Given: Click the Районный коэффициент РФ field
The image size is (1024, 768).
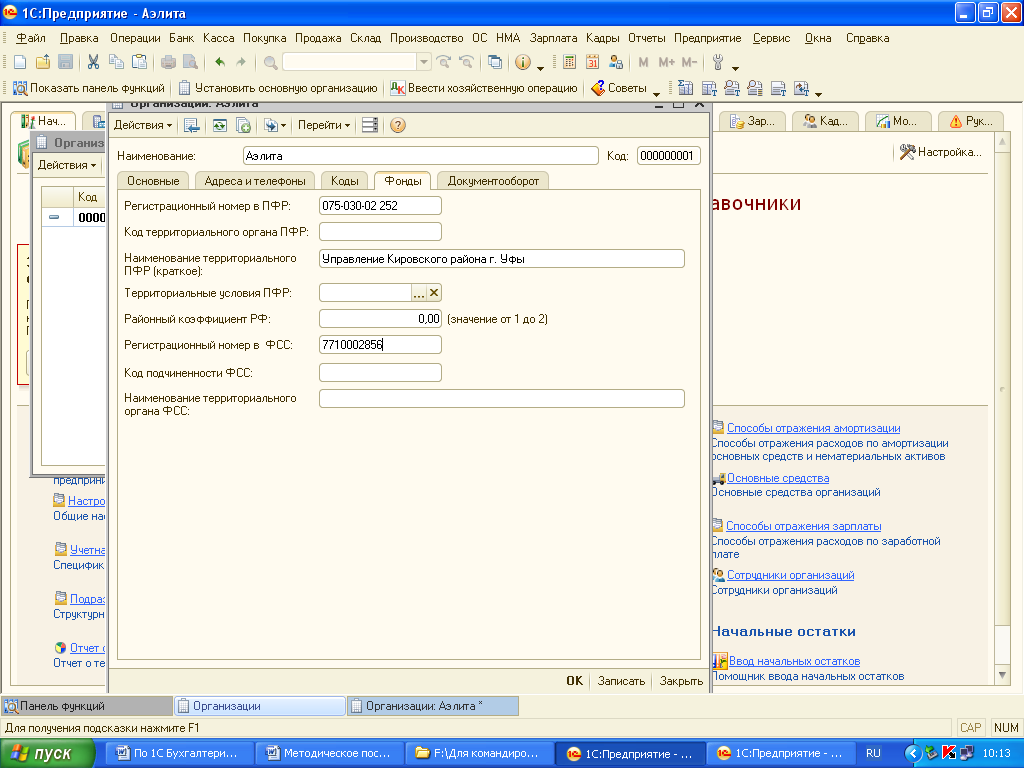Looking at the screenshot, I should point(380,319).
